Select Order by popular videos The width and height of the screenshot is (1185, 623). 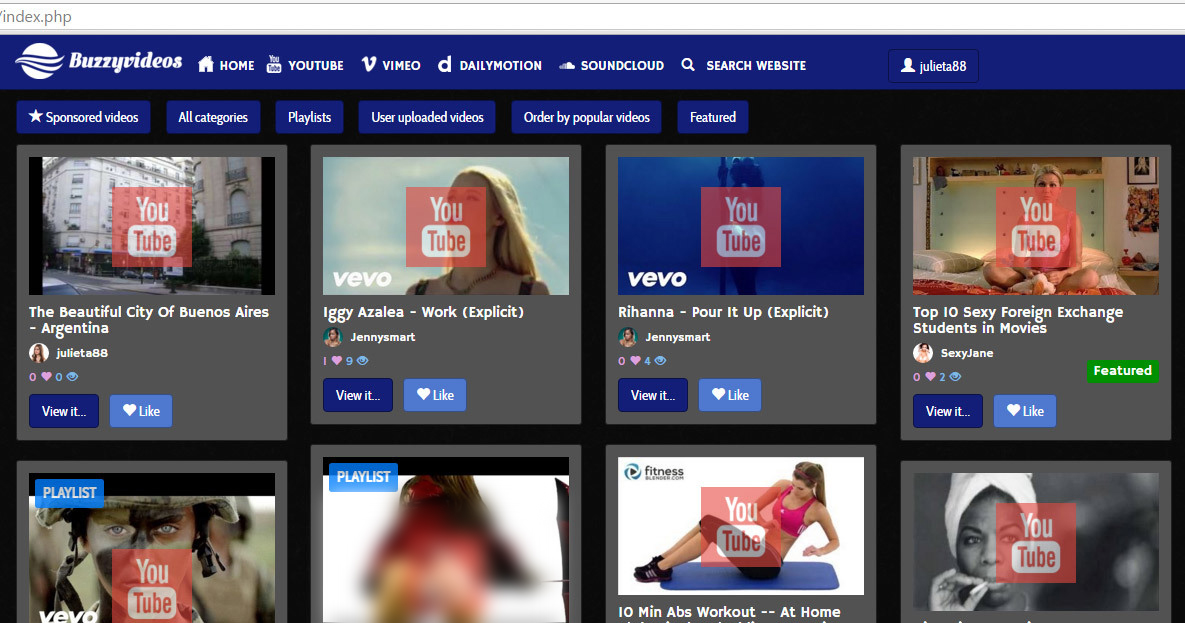point(586,117)
